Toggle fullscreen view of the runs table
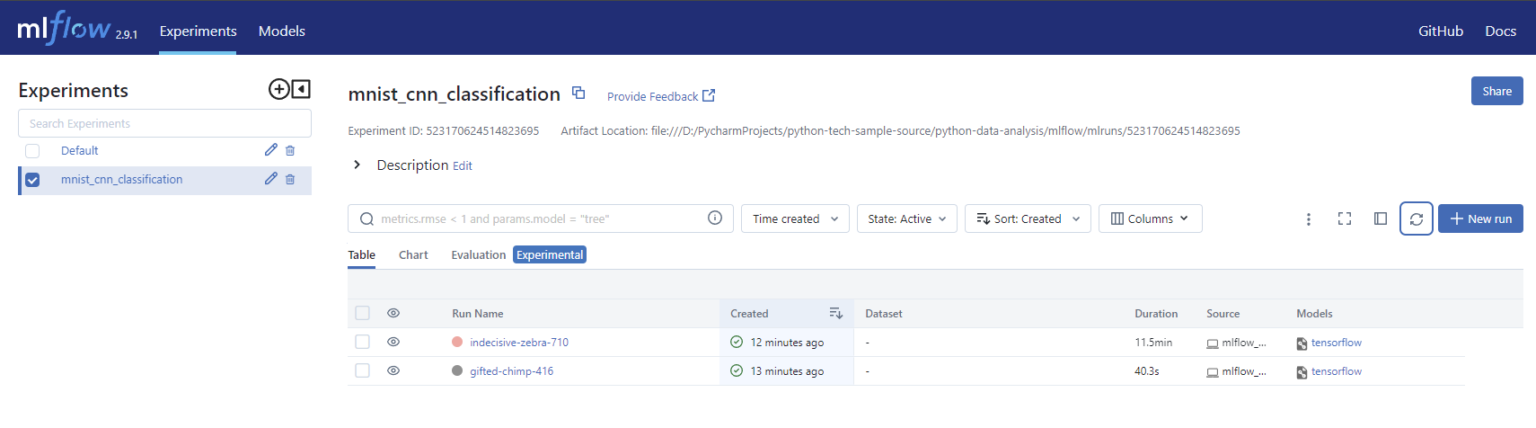This screenshot has height=428, width=1536. (1344, 219)
